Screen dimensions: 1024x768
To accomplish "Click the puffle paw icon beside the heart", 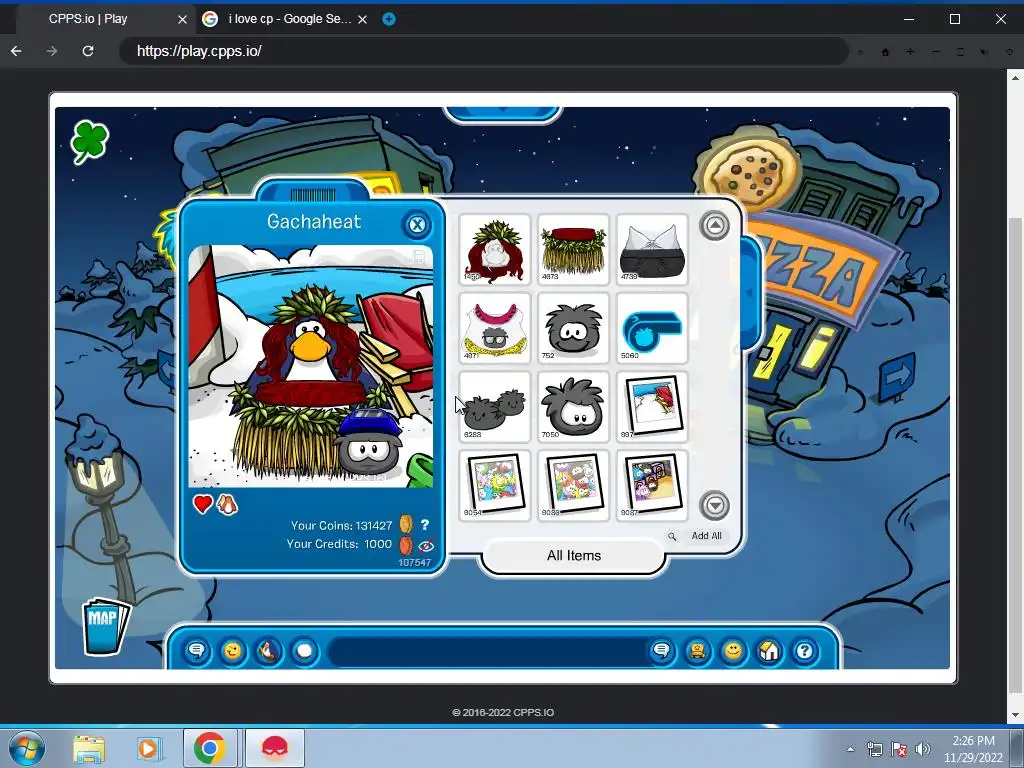I will (227, 504).
